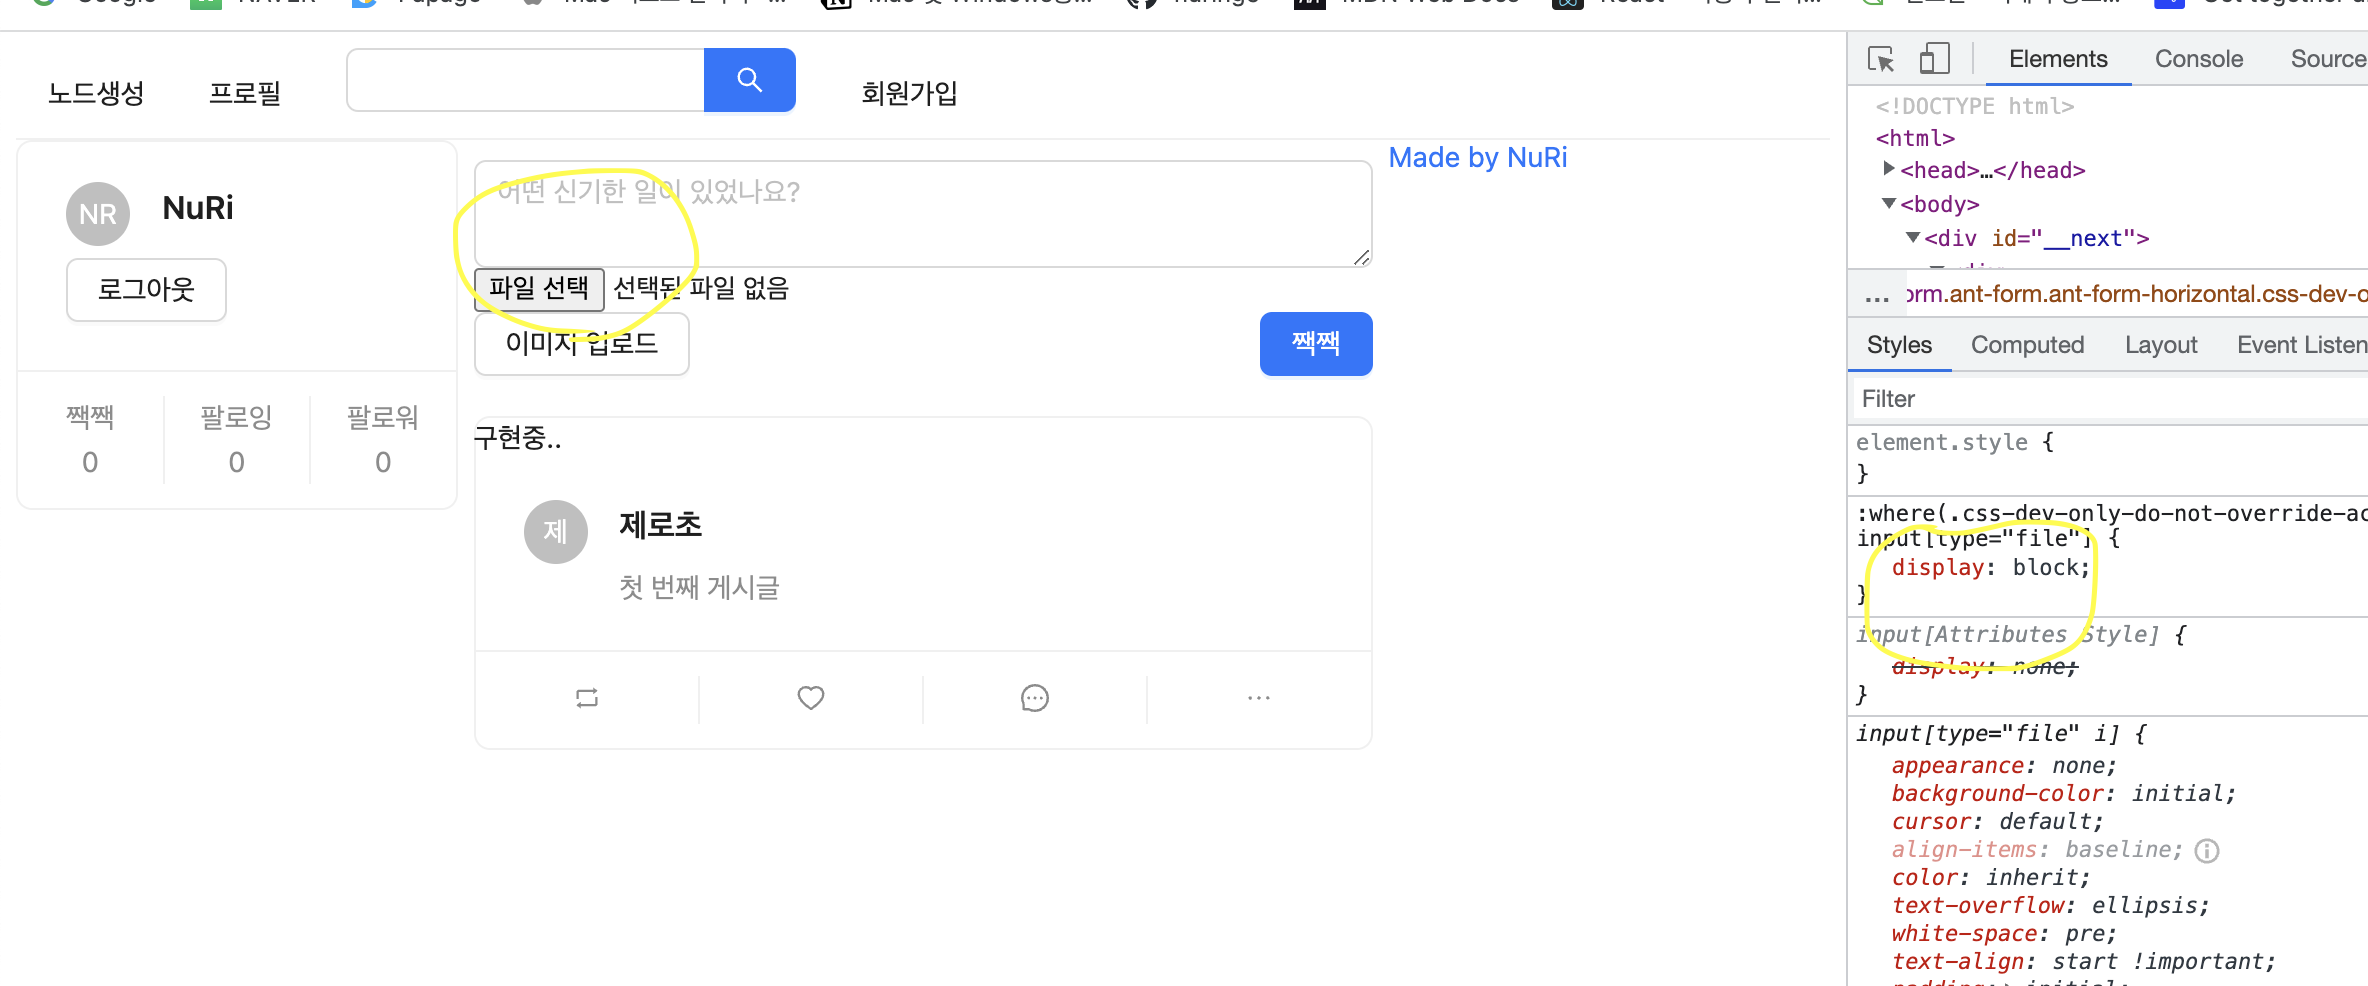The width and height of the screenshot is (2368, 986).
Task: Activate the DevTools element inspector icon
Action: pos(1881,59)
